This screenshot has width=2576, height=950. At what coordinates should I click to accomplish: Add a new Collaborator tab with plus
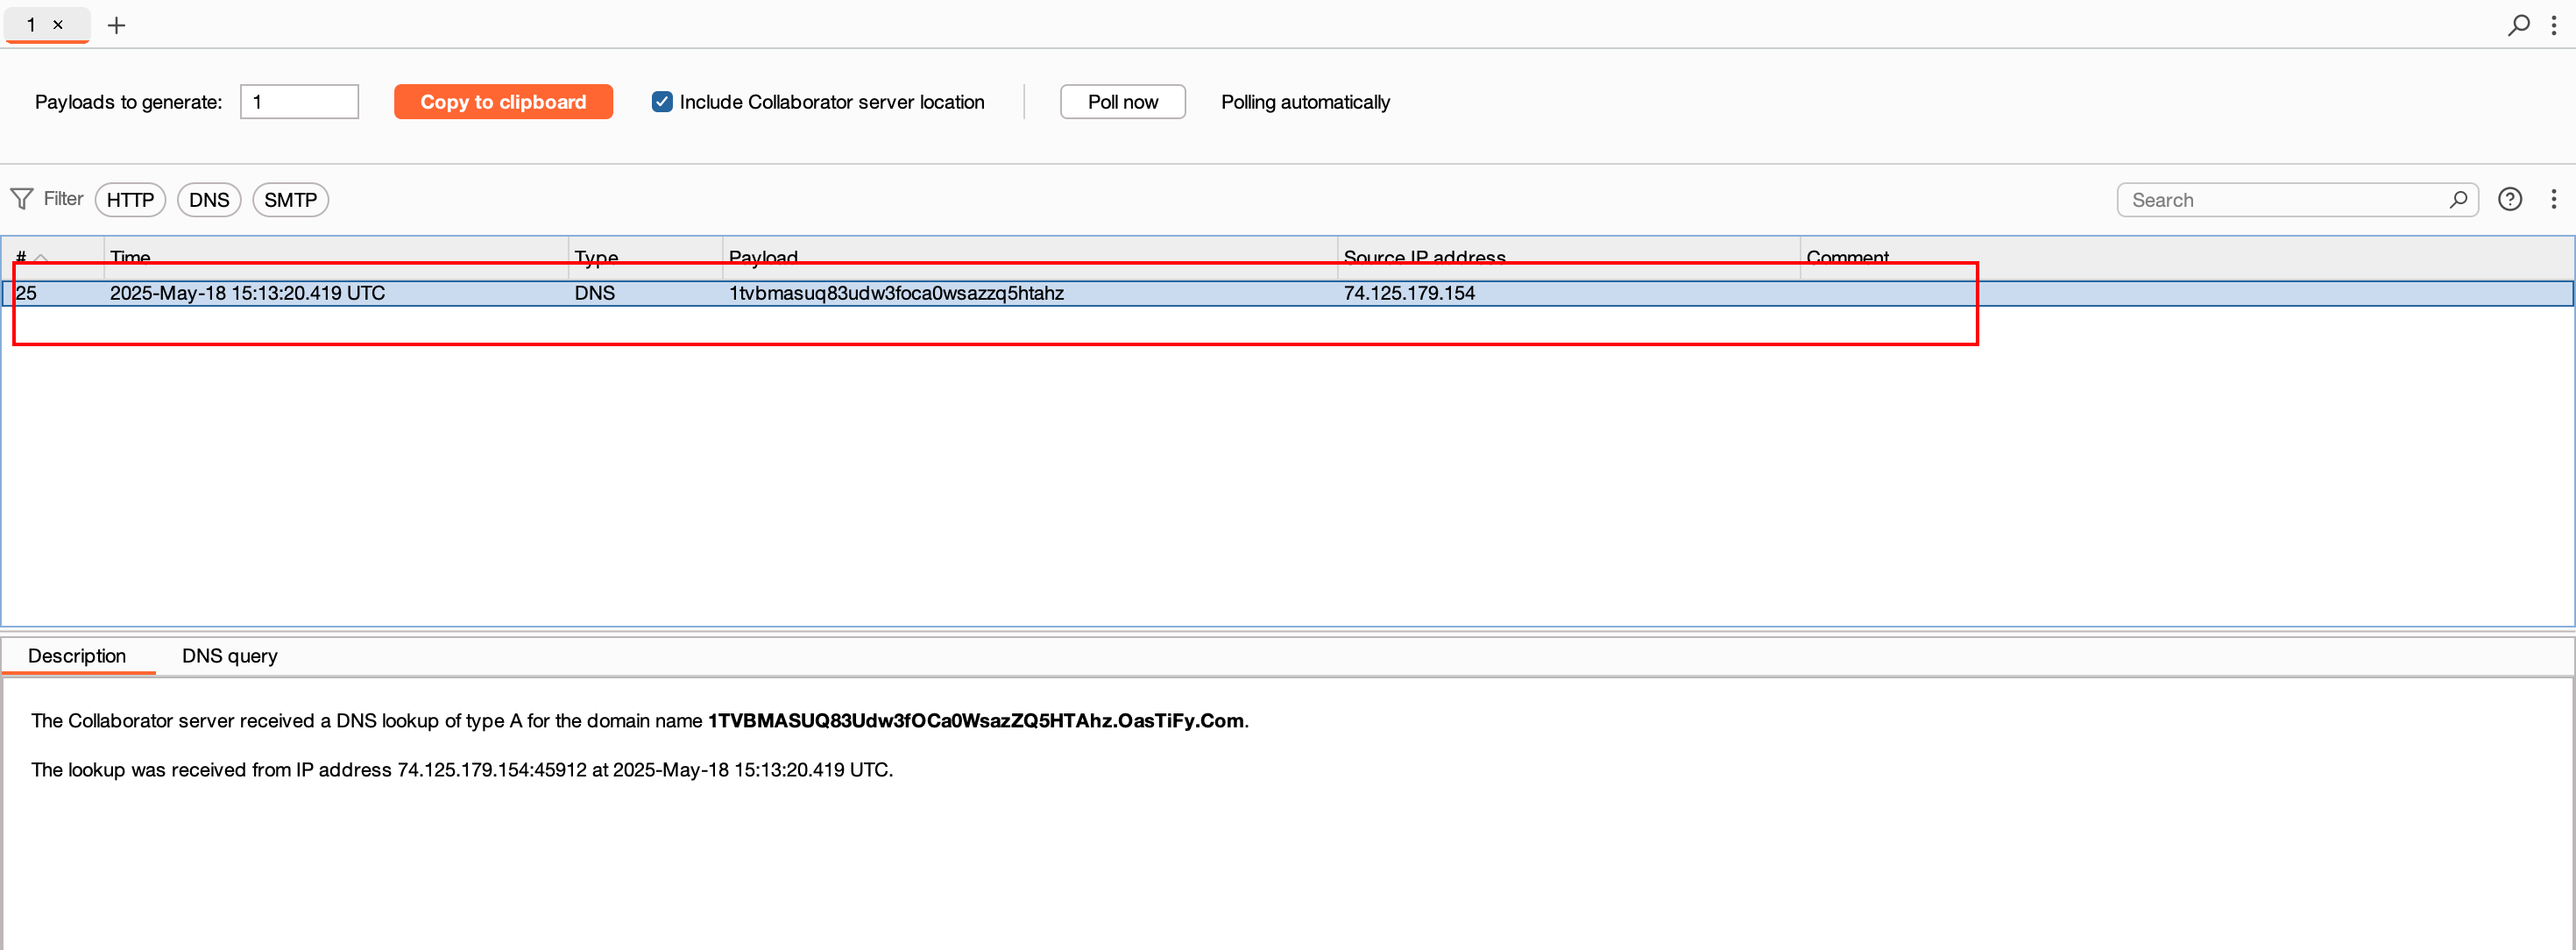116,25
